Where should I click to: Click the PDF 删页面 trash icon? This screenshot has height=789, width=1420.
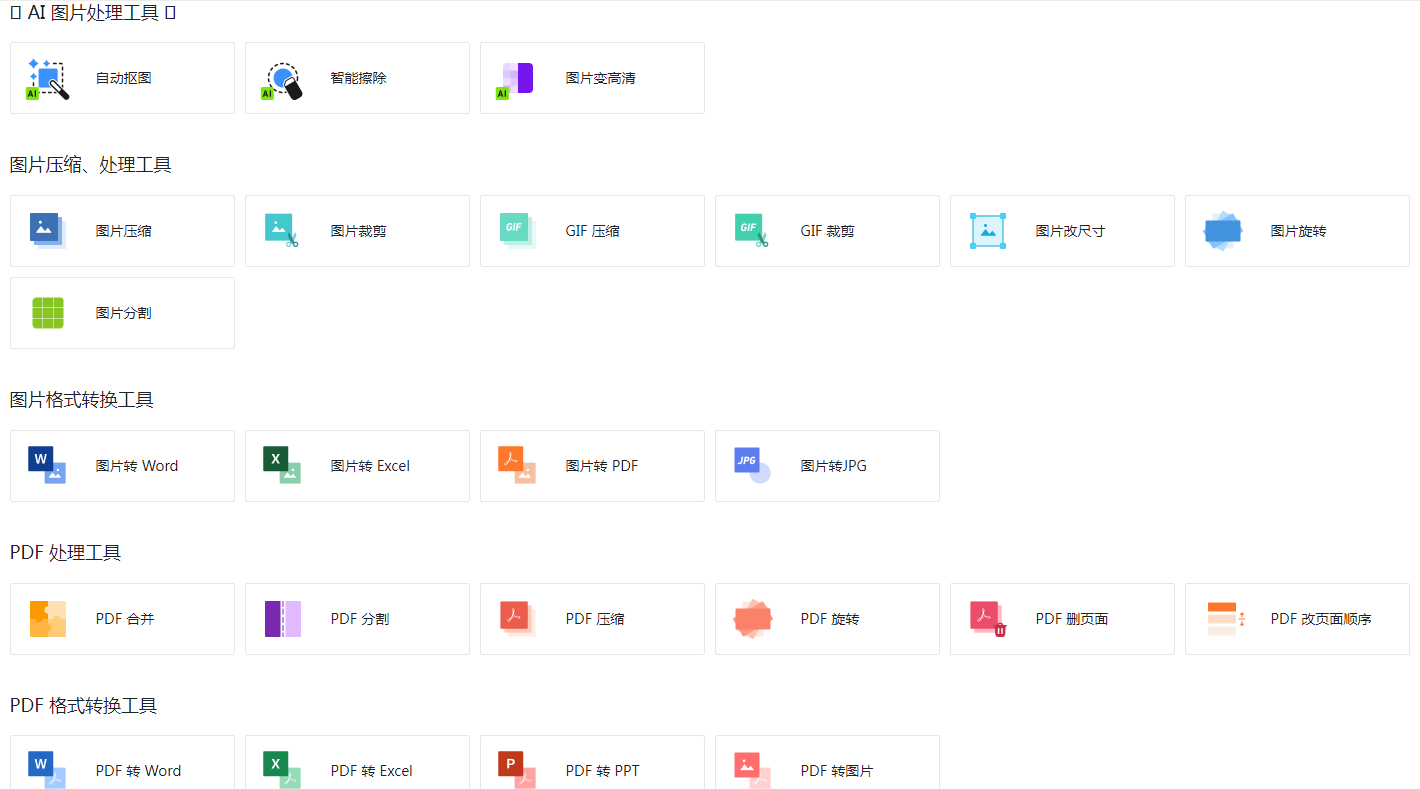pyautogui.click(x=987, y=619)
